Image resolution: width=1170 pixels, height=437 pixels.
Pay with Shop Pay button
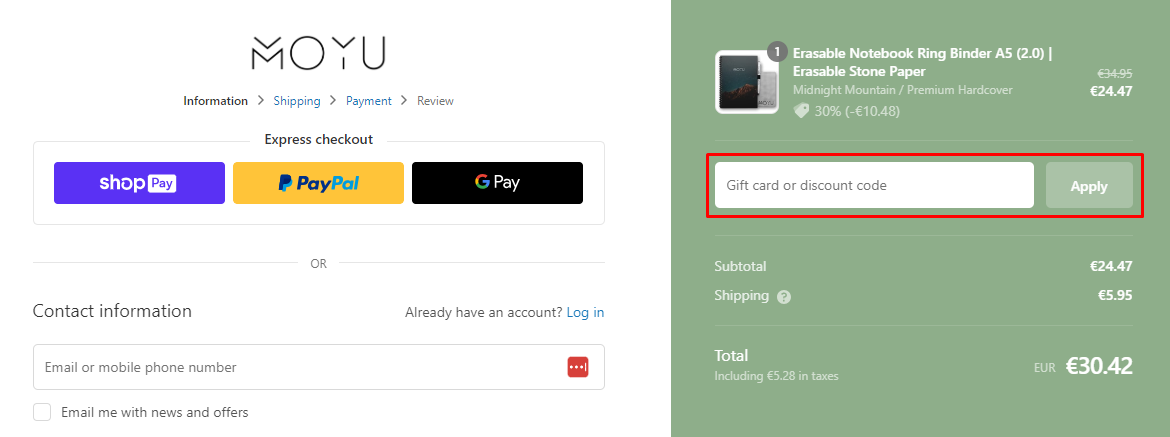pyautogui.click(x=140, y=183)
